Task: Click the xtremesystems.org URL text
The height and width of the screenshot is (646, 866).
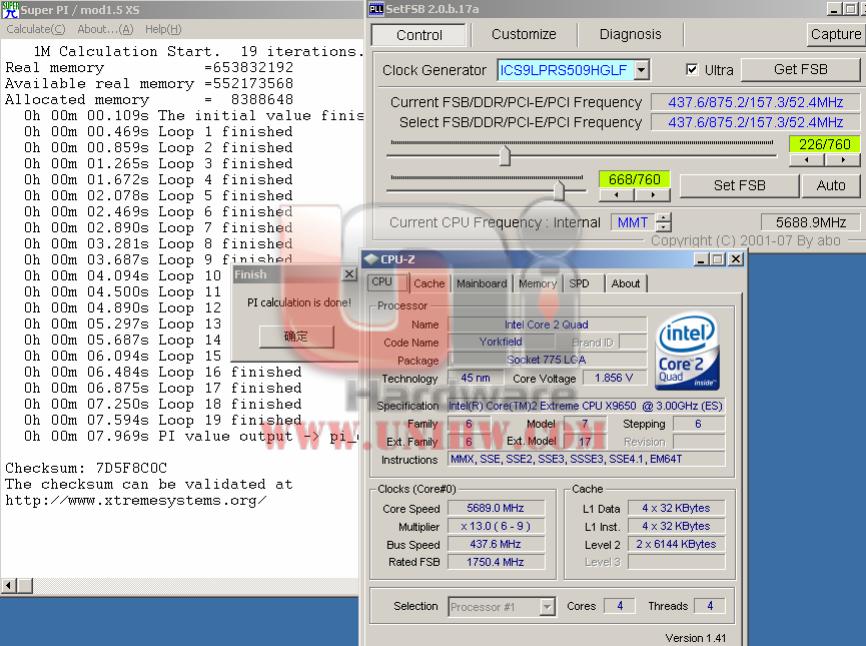Action: [136, 501]
